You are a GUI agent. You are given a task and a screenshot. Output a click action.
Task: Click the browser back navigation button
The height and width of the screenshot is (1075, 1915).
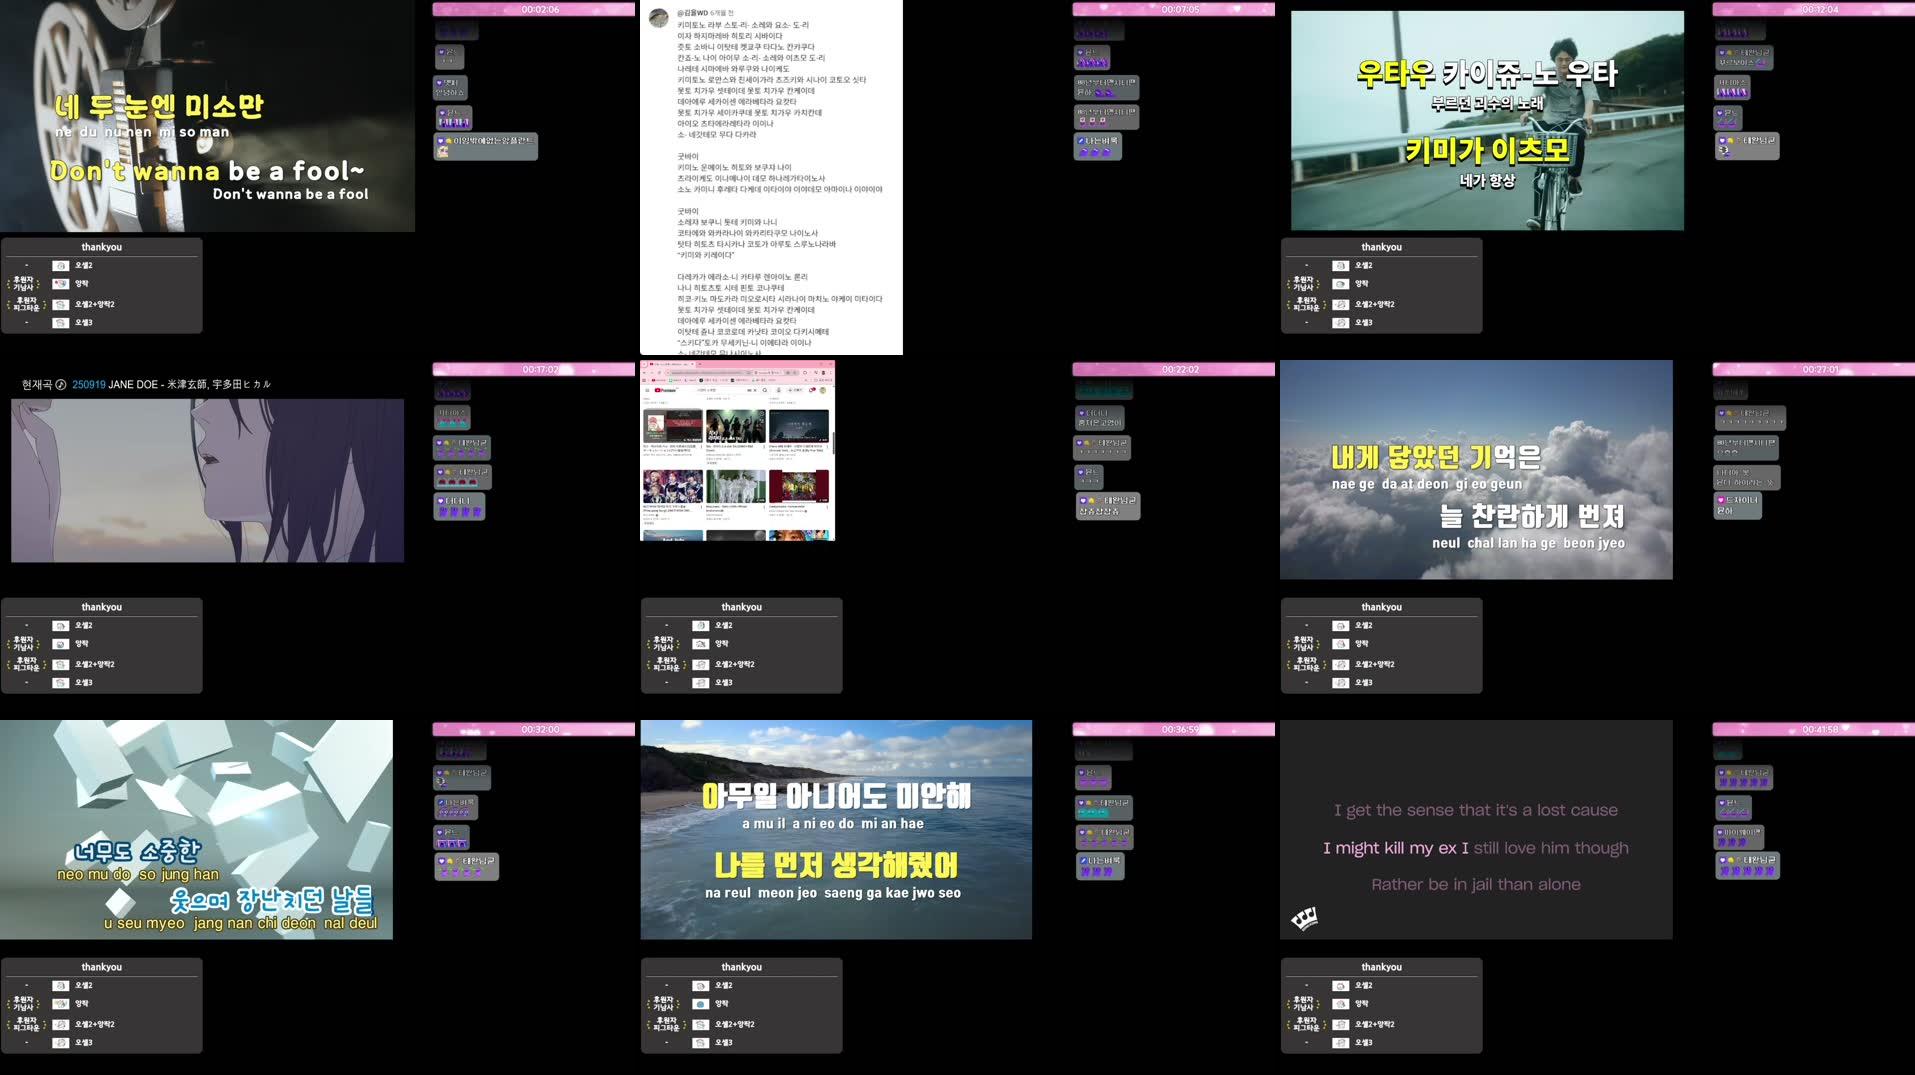645,372
